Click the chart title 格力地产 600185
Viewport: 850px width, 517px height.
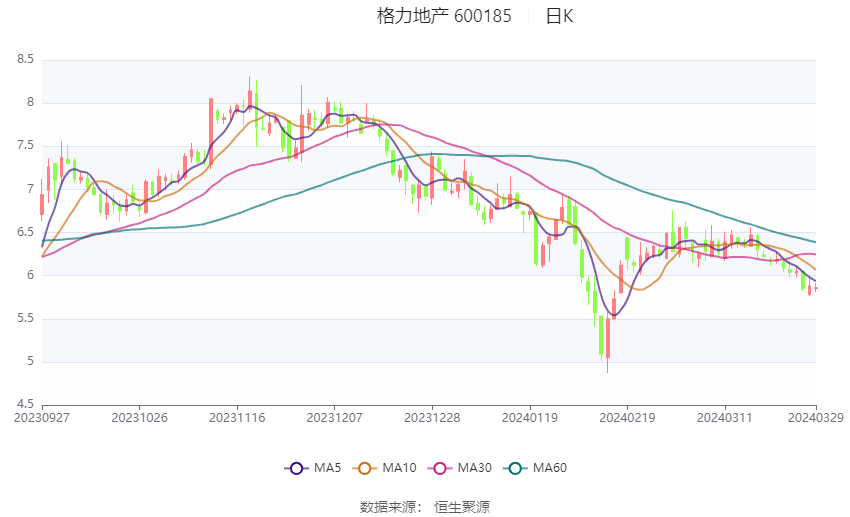pyautogui.click(x=444, y=16)
